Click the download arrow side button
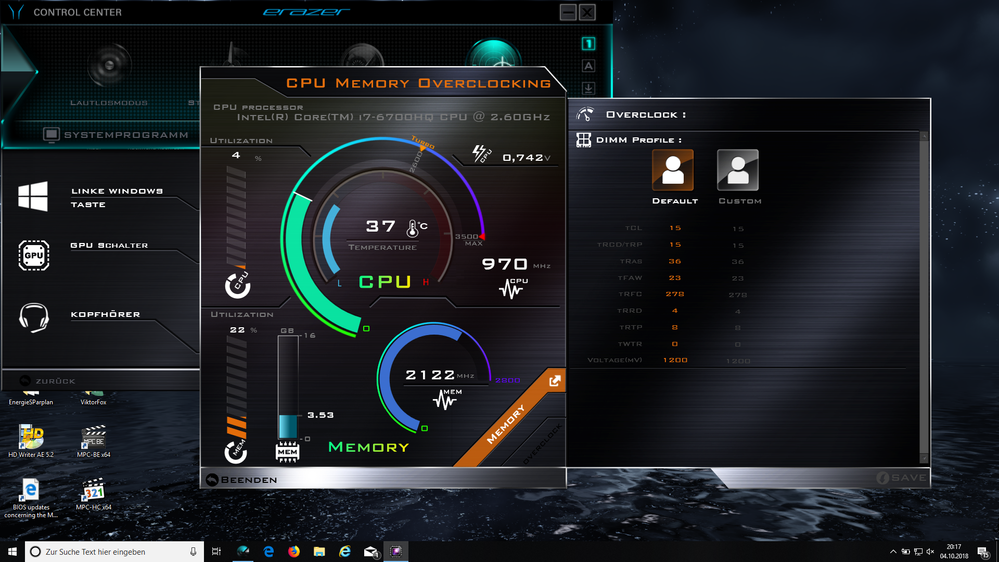Image resolution: width=999 pixels, height=562 pixels. pyautogui.click(x=589, y=88)
